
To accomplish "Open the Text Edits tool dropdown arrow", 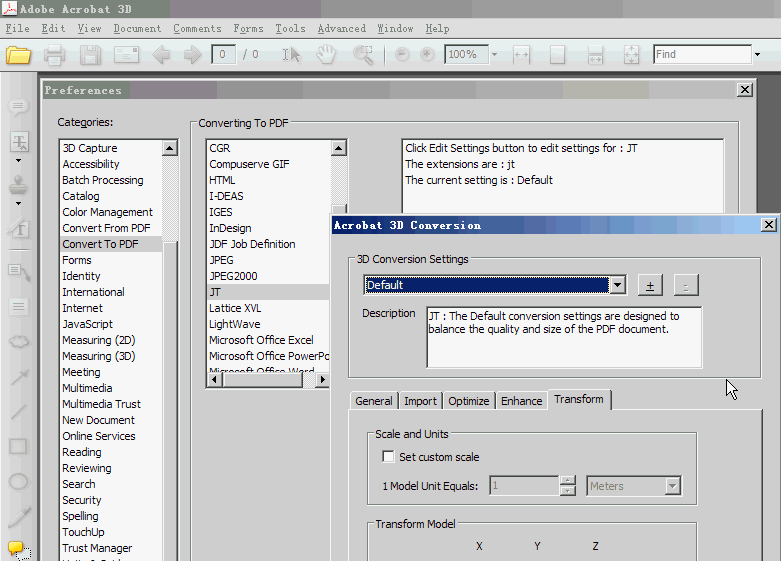I will [18, 160].
